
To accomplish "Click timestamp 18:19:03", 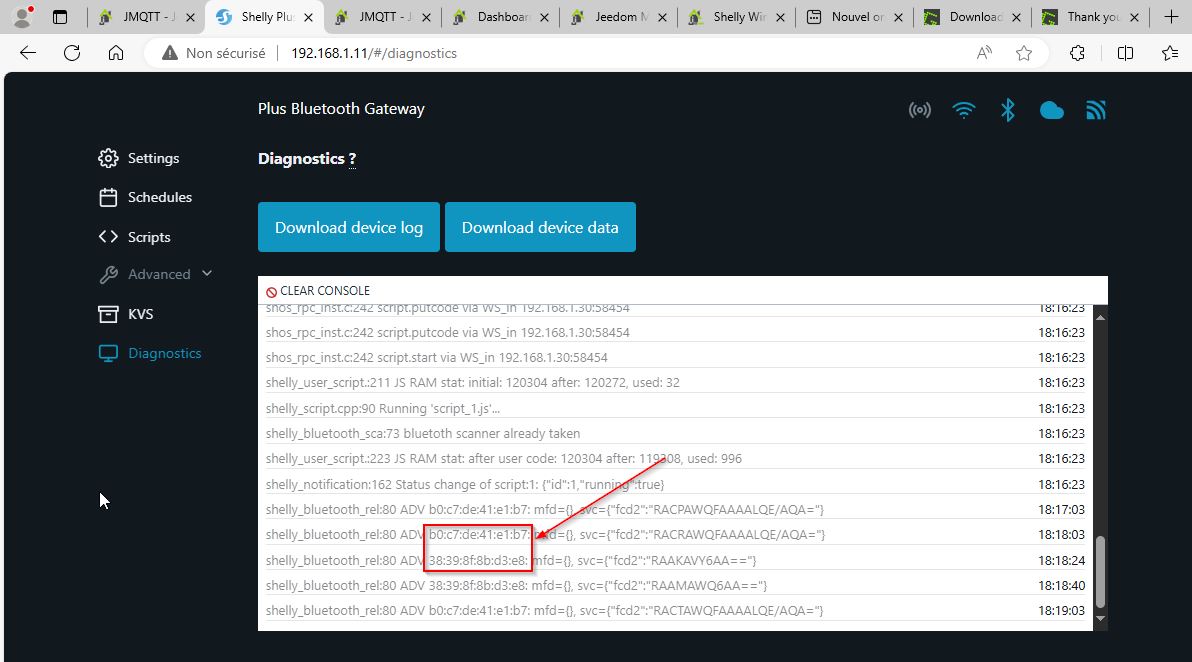I will coord(1061,610).
